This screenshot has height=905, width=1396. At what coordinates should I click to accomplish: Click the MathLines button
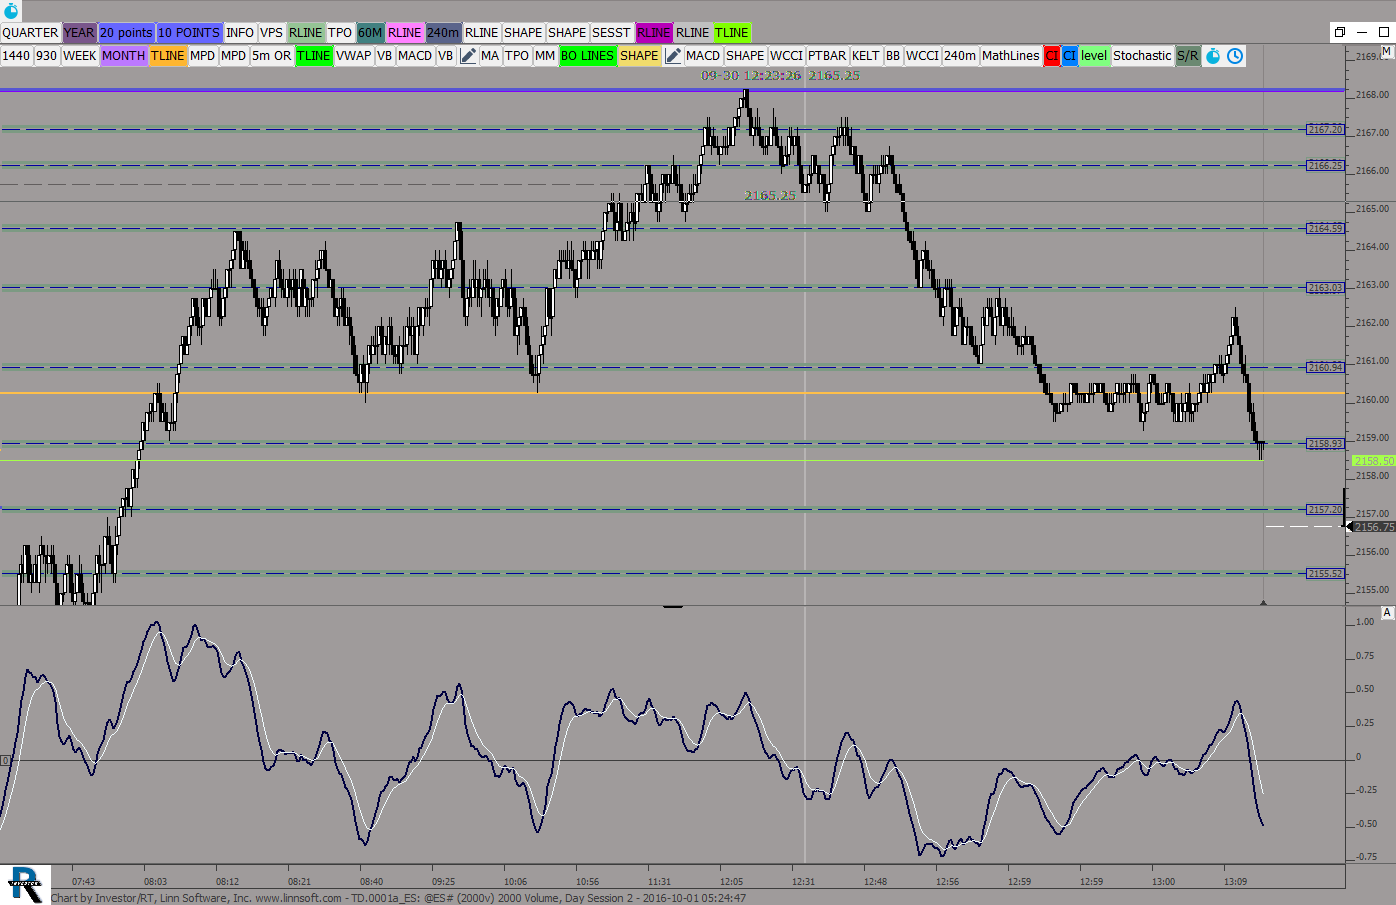[x=1010, y=56]
